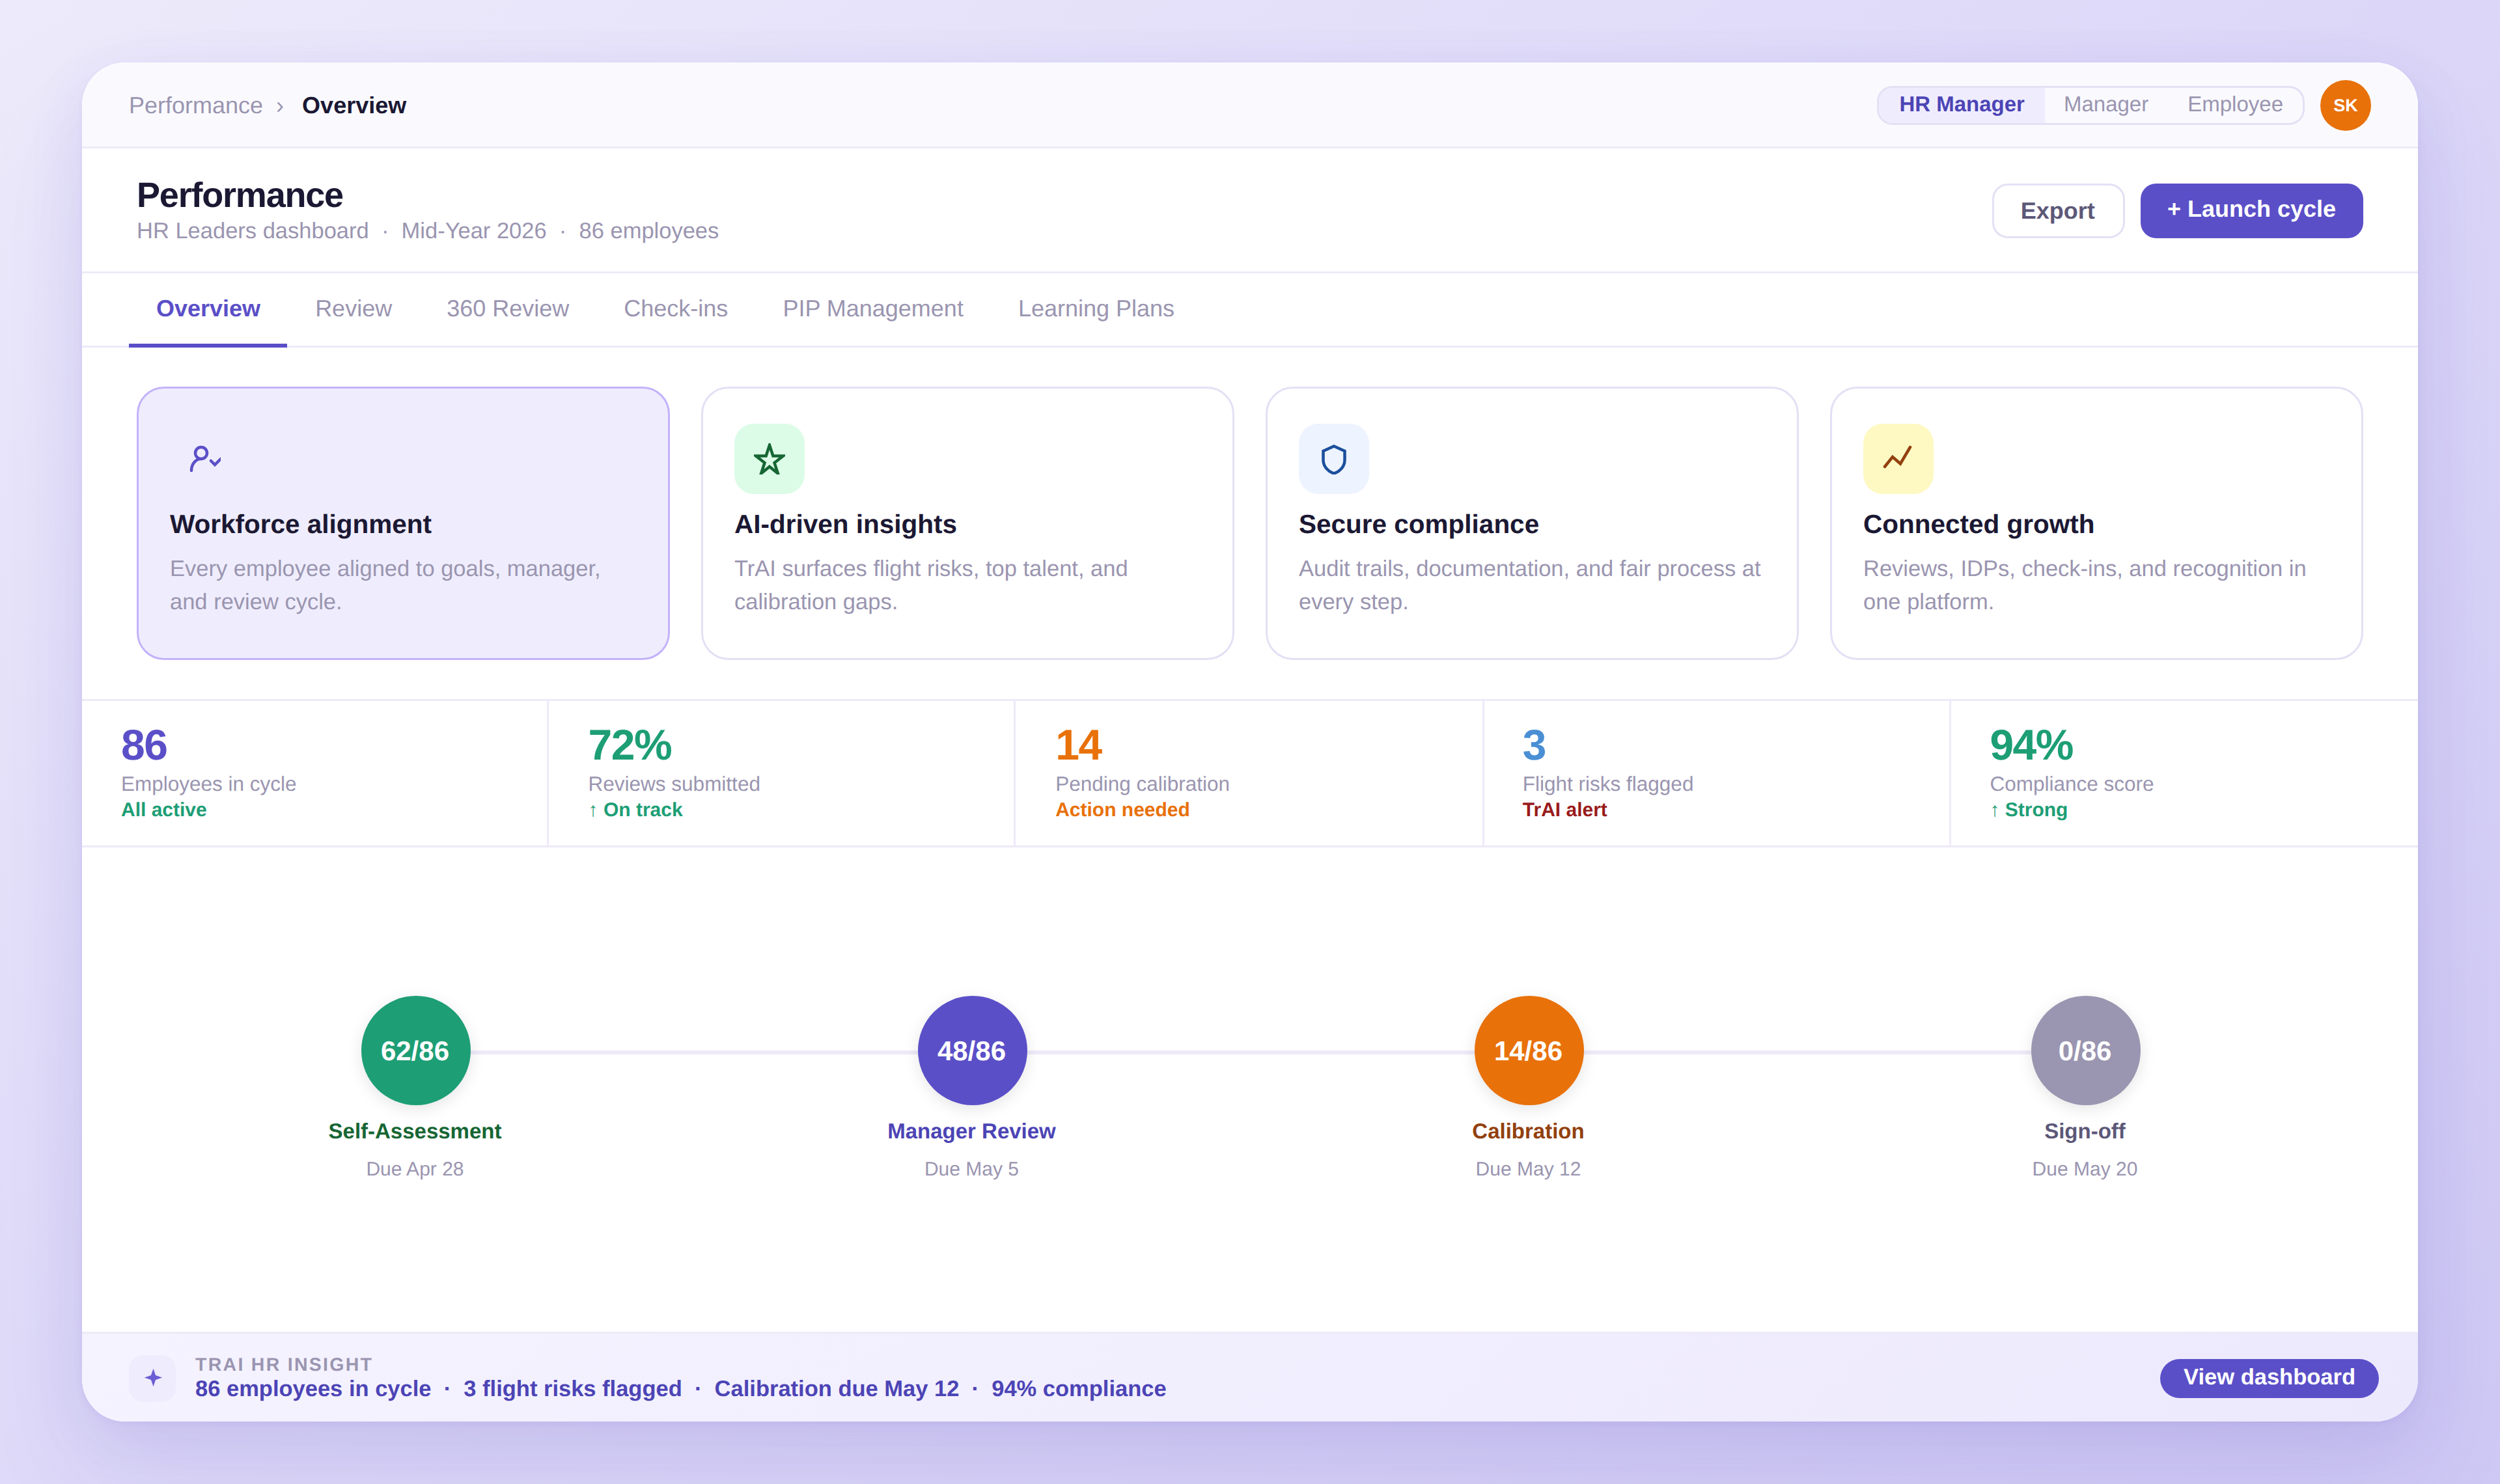Switch role to Manager view
Screen dimensions: 2500x1484
coord(2105,104)
